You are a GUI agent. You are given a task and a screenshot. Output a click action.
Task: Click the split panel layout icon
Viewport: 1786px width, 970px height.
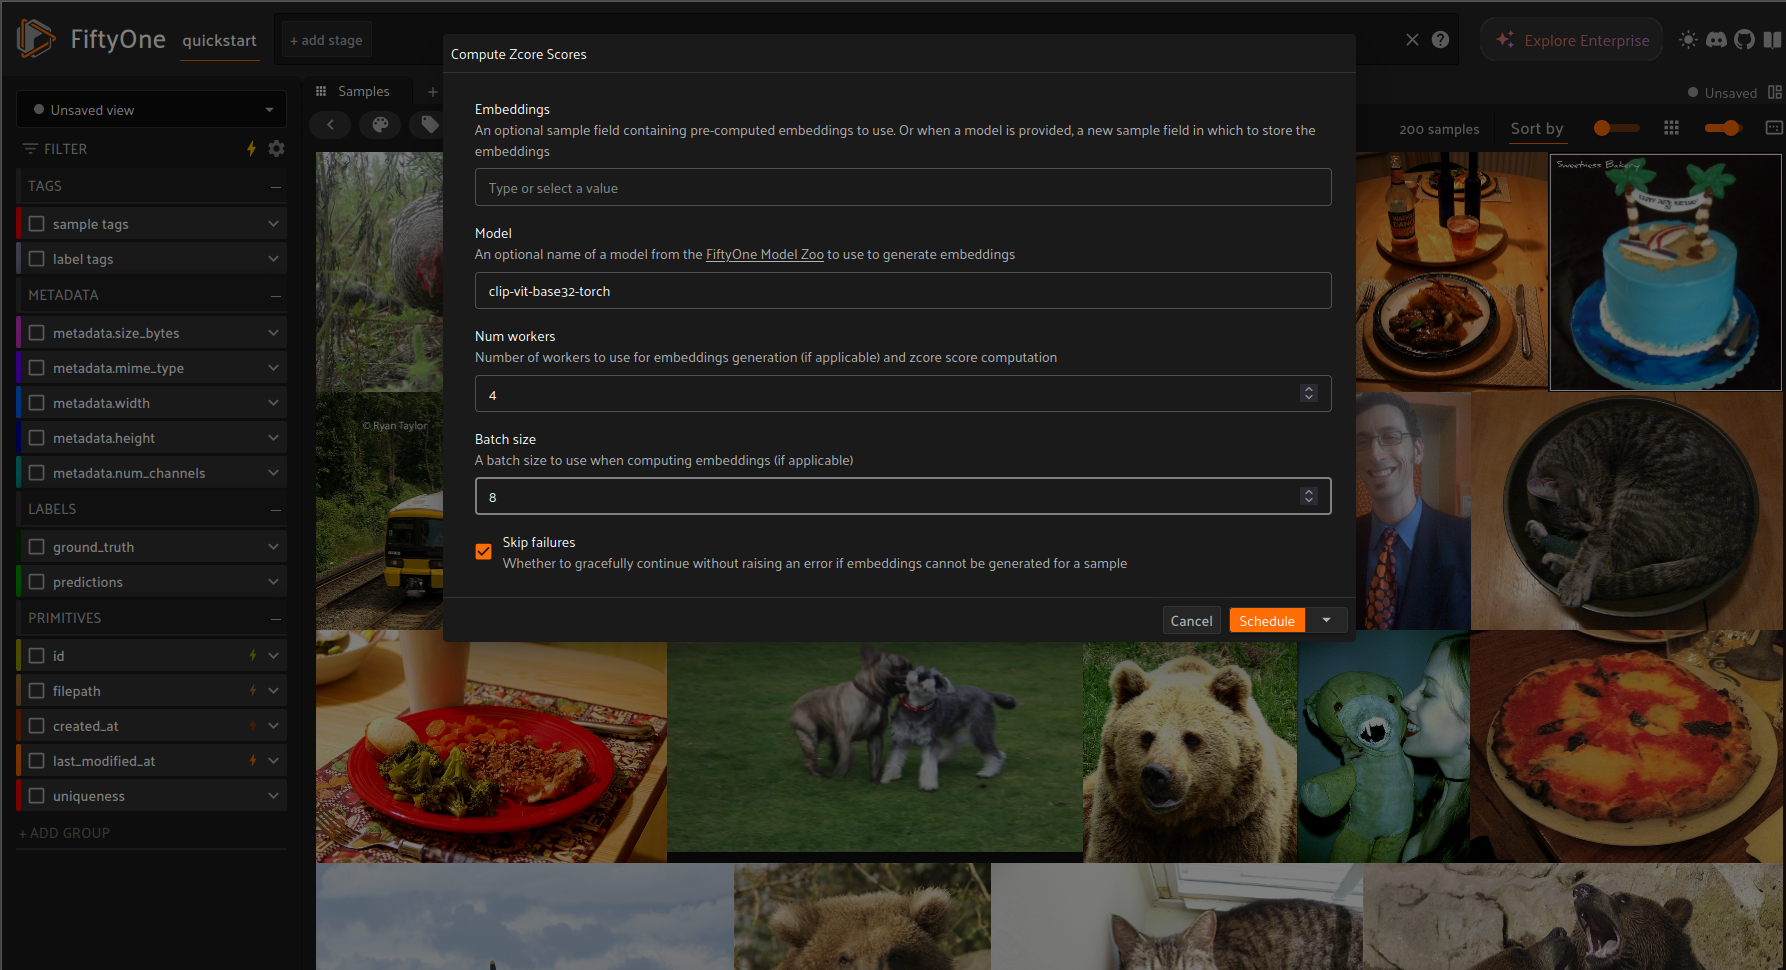click(1775, 92)
